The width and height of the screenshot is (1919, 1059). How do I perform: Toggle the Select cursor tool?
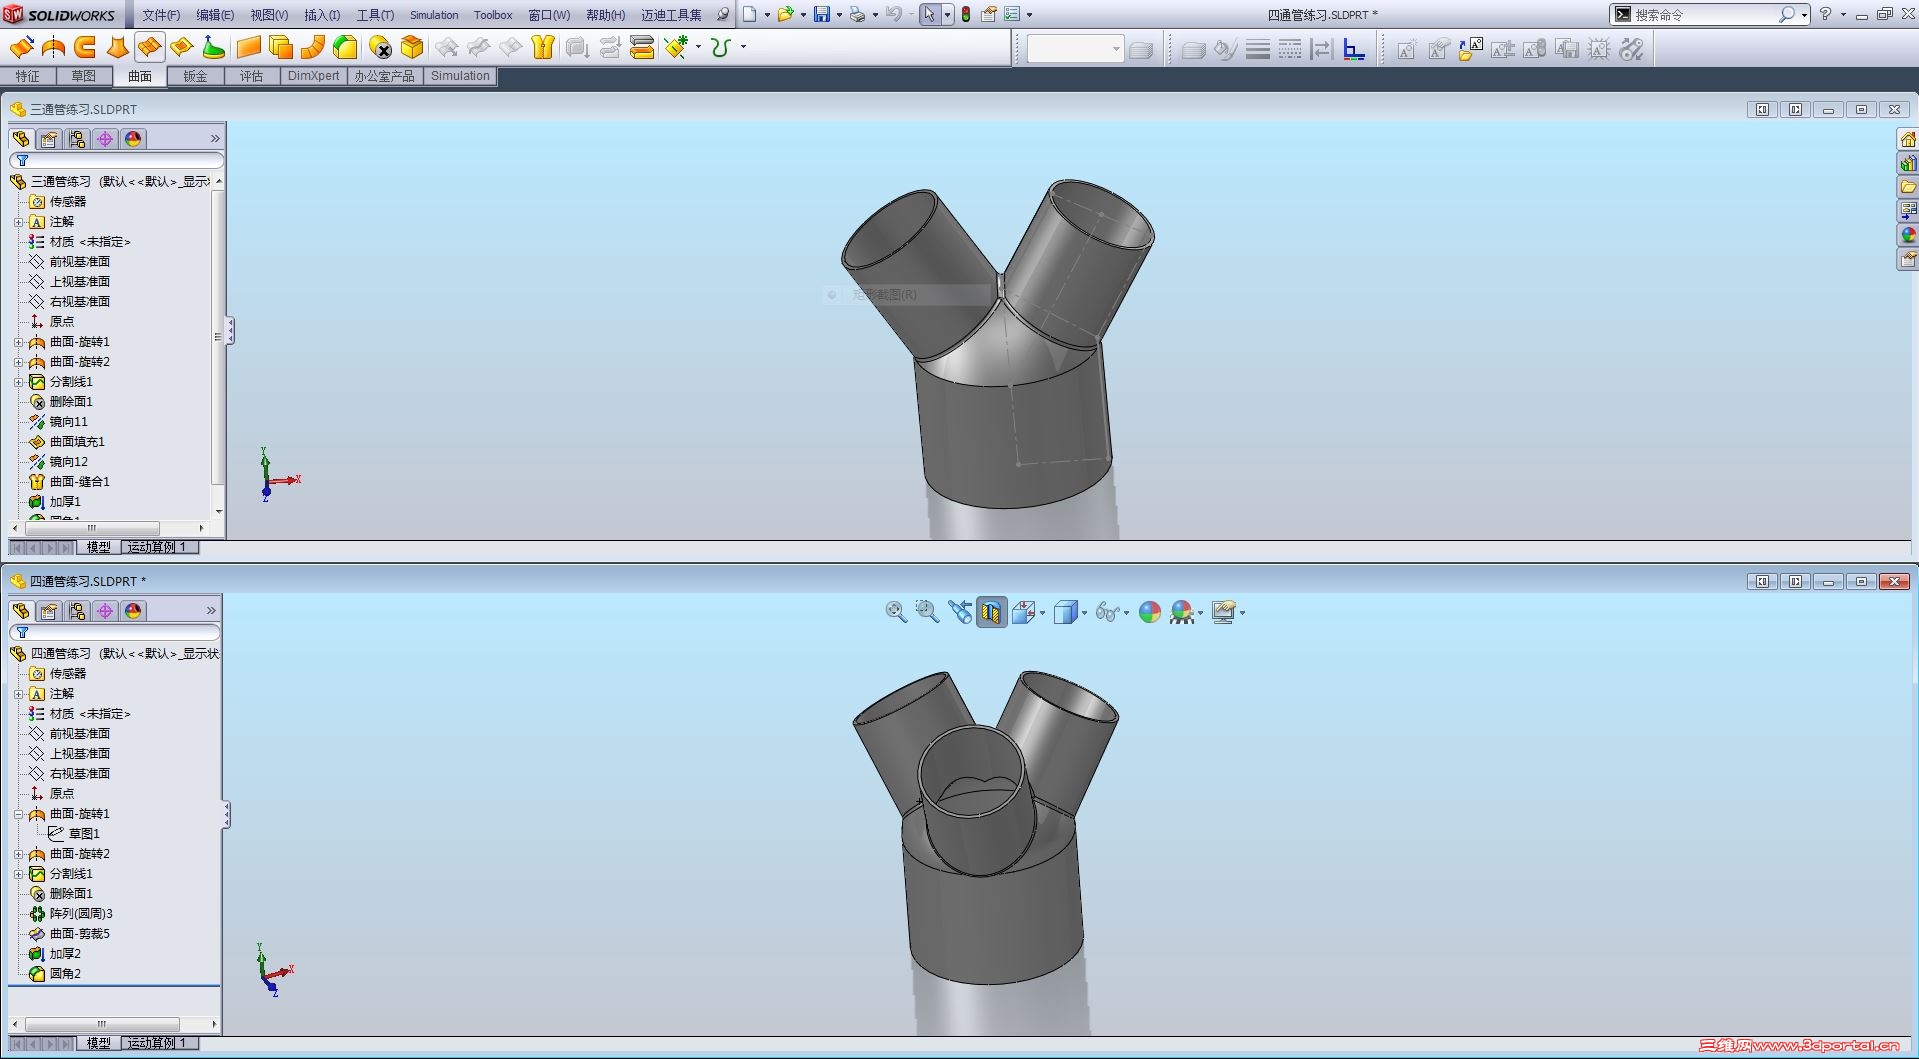point(929,14)
